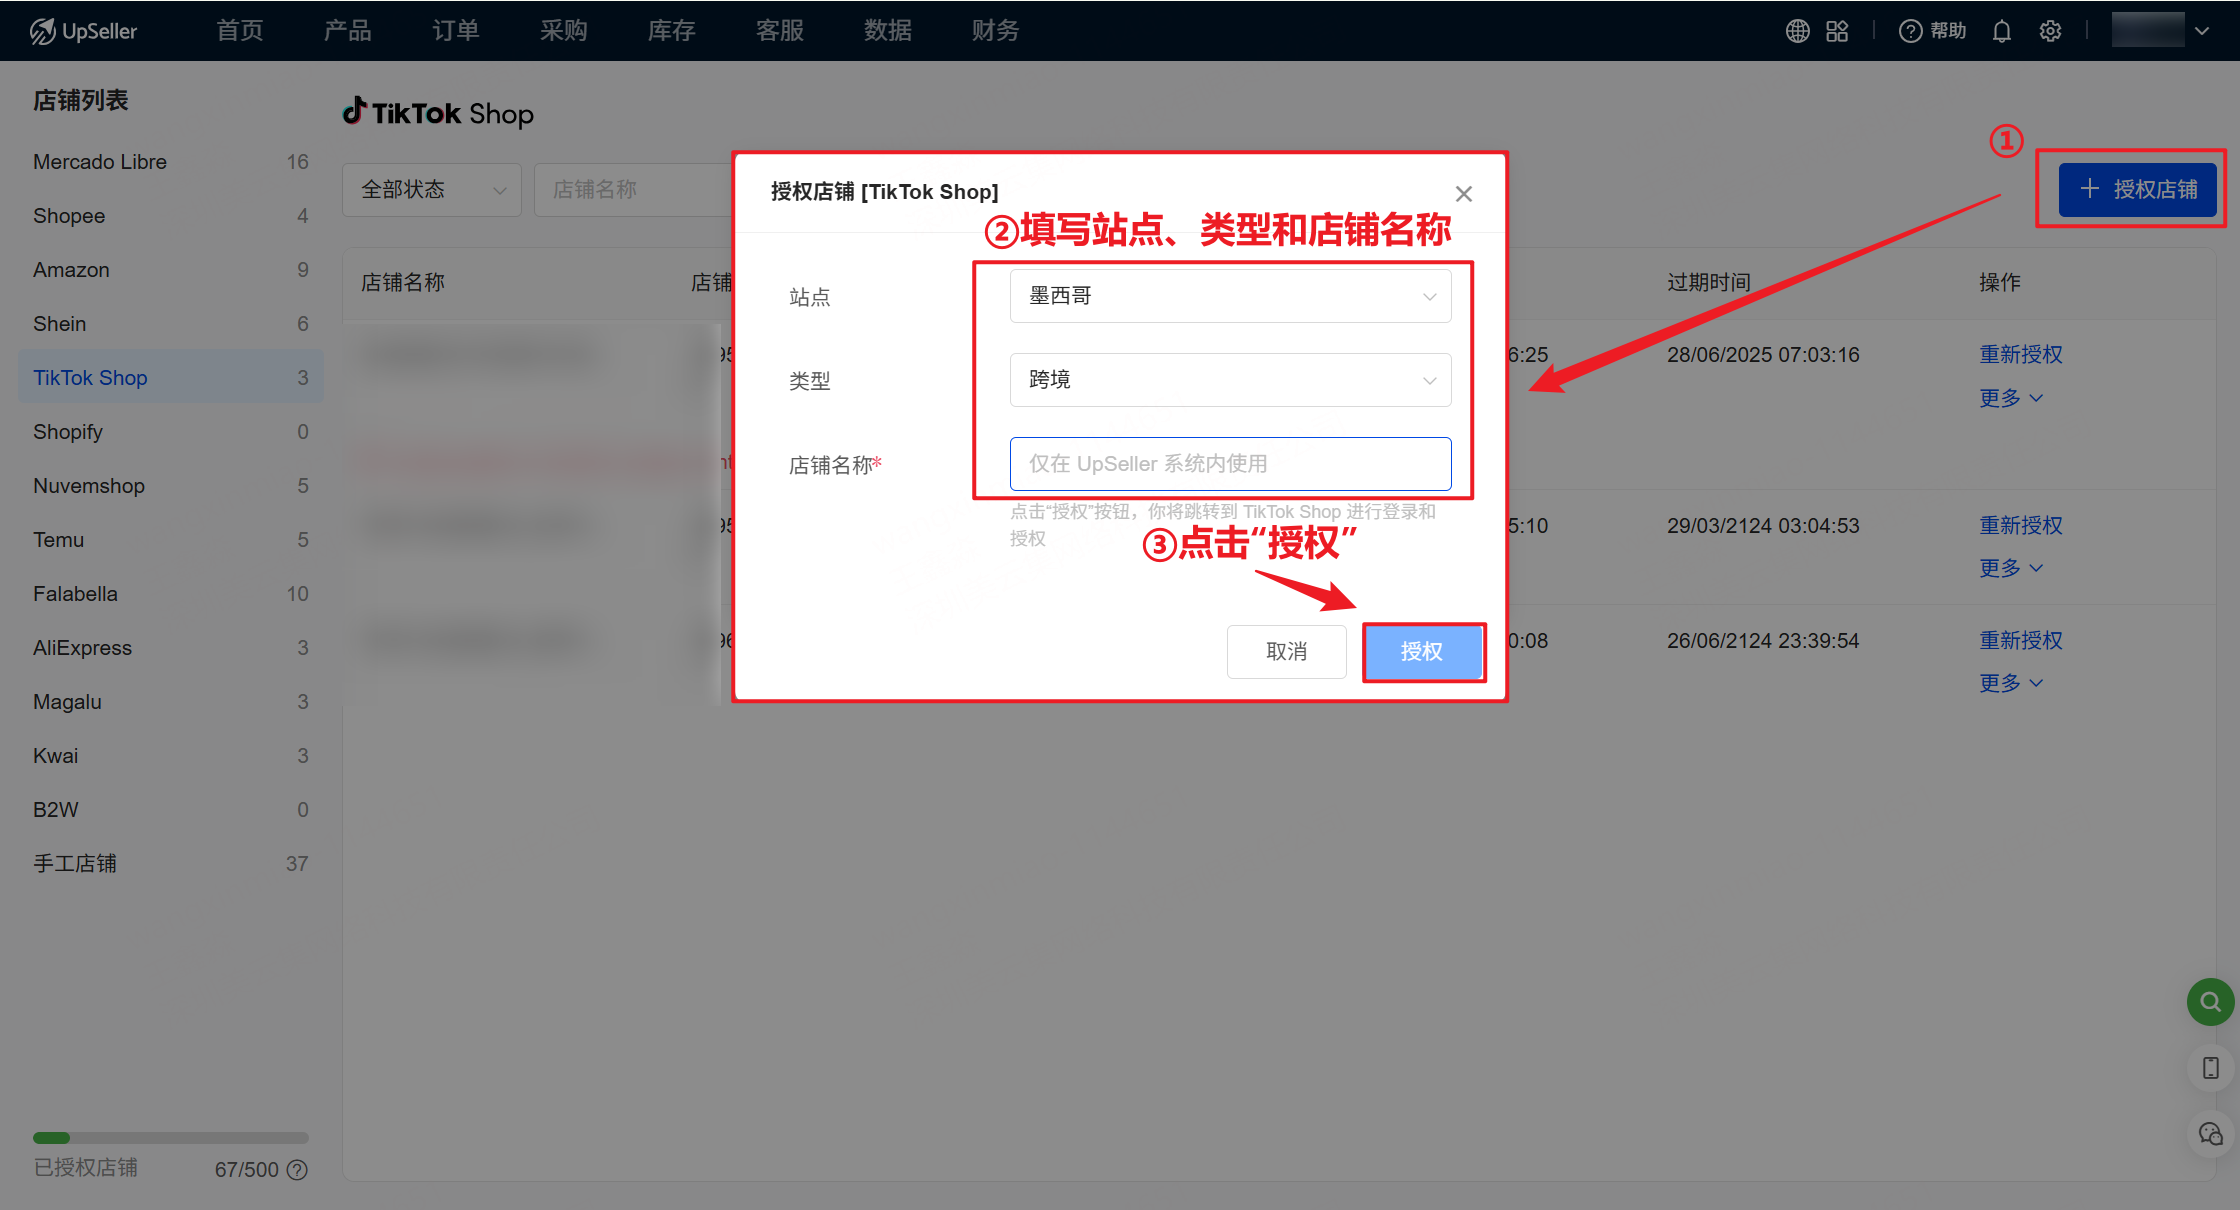Click the mobile phone floating icon
This screenshot has height=1210, width=2240.
pos(2211,1068)
